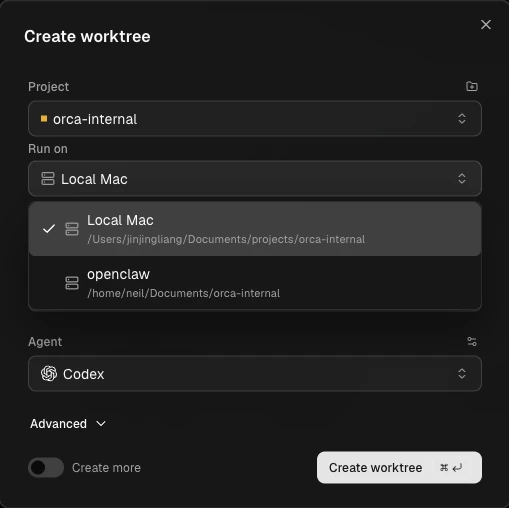This screenshot has width=509, height=508.
Task: Open the Project dropdown orca-internal
Action: [x=255, y=119]
